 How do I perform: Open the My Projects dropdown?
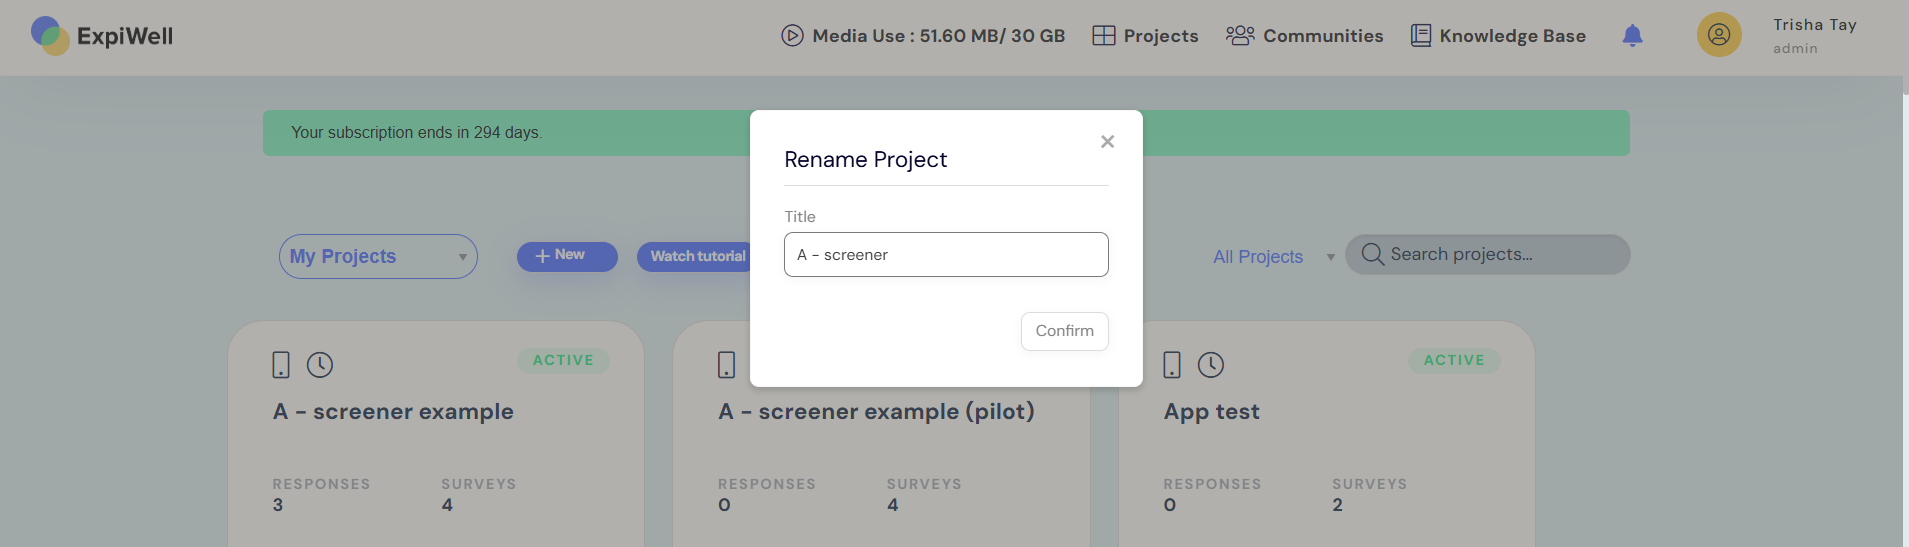pyautogui.click(x=378, y=257)
